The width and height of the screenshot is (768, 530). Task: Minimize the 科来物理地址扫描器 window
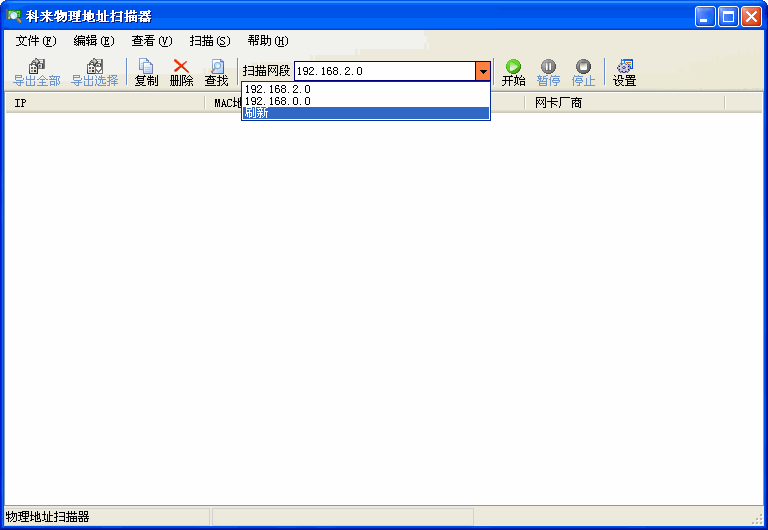705,17
